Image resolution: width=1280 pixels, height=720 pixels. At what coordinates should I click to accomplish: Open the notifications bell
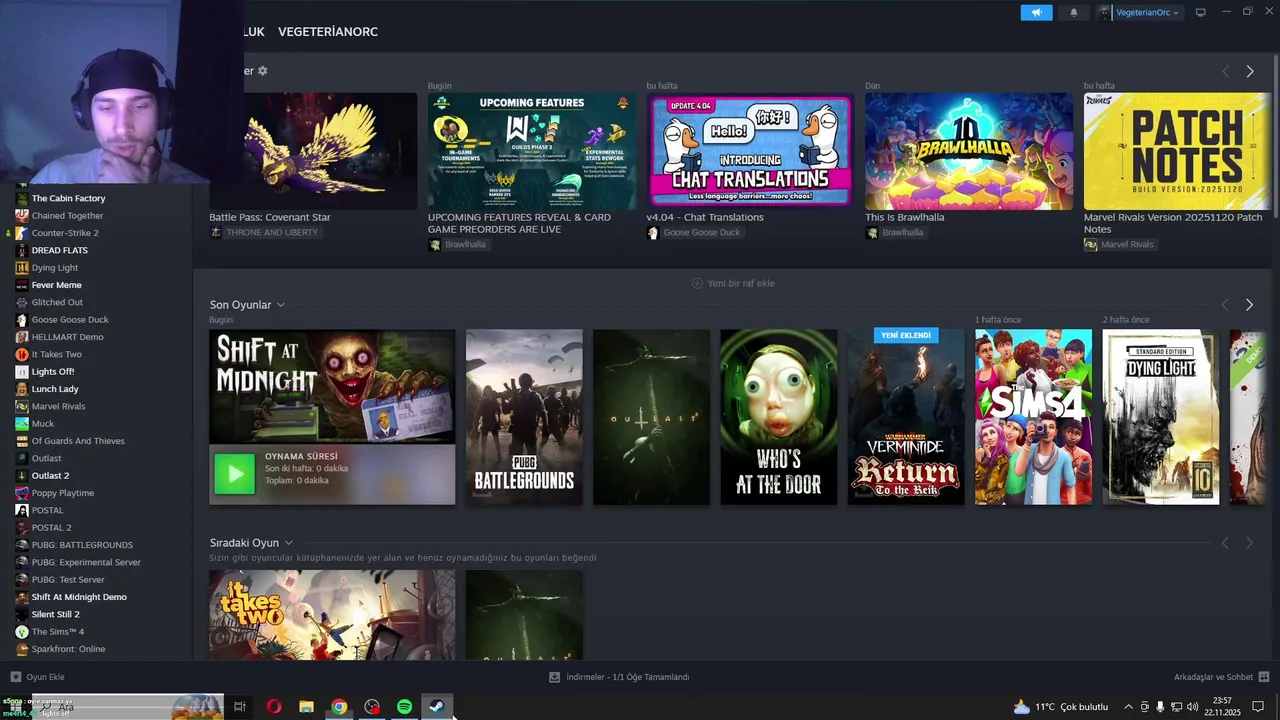(1074, 13)
